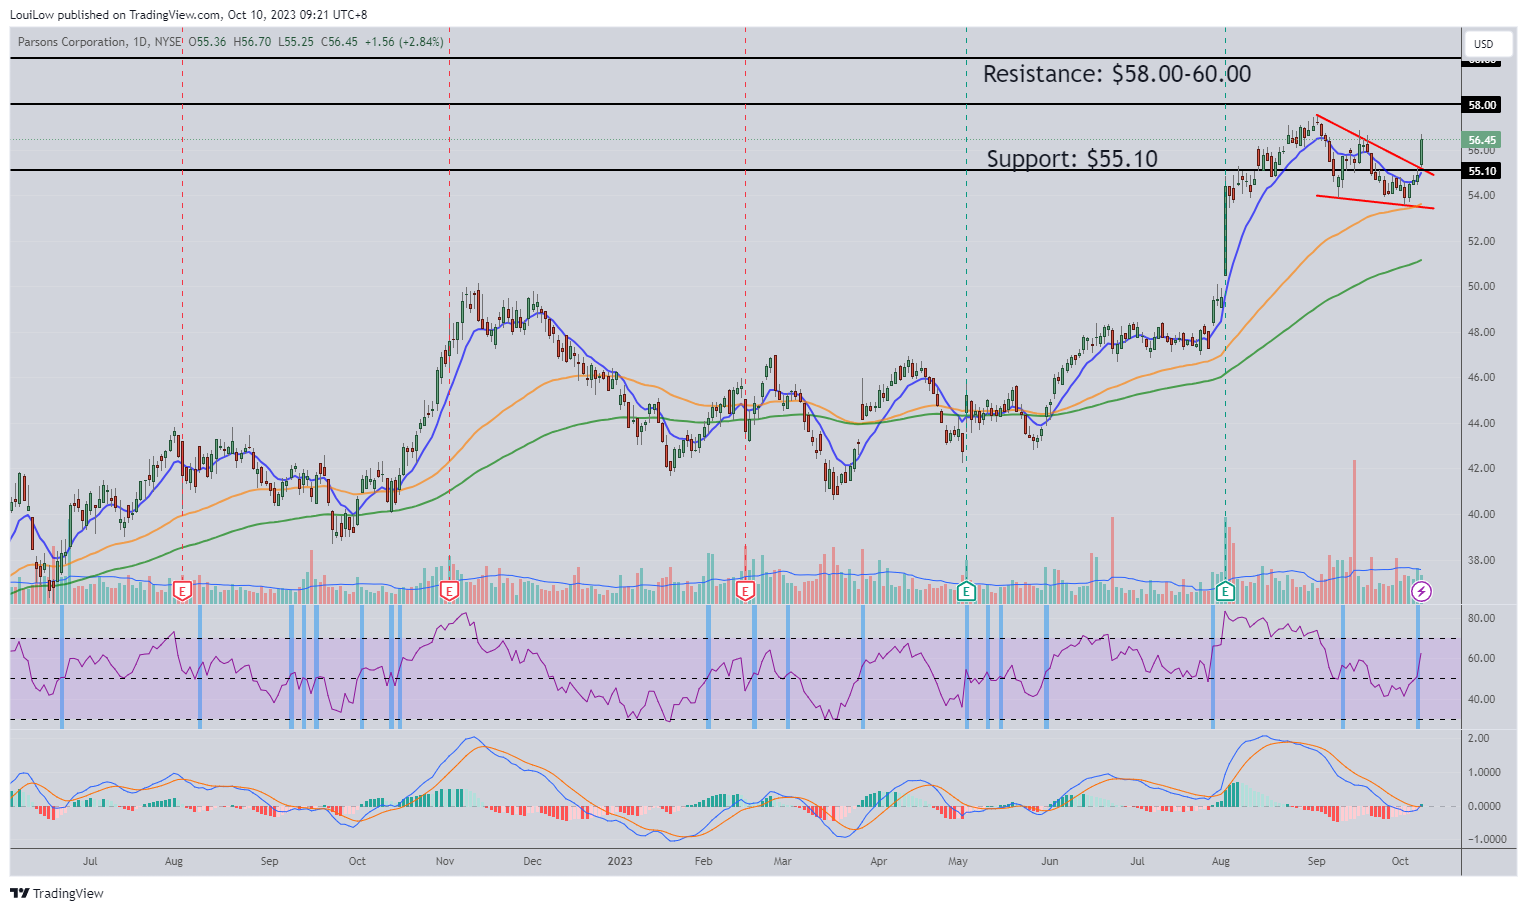Click the 50.00 price axis value
The height and width of the screenshot is (911, 1527).
[x=1481, y=286]
